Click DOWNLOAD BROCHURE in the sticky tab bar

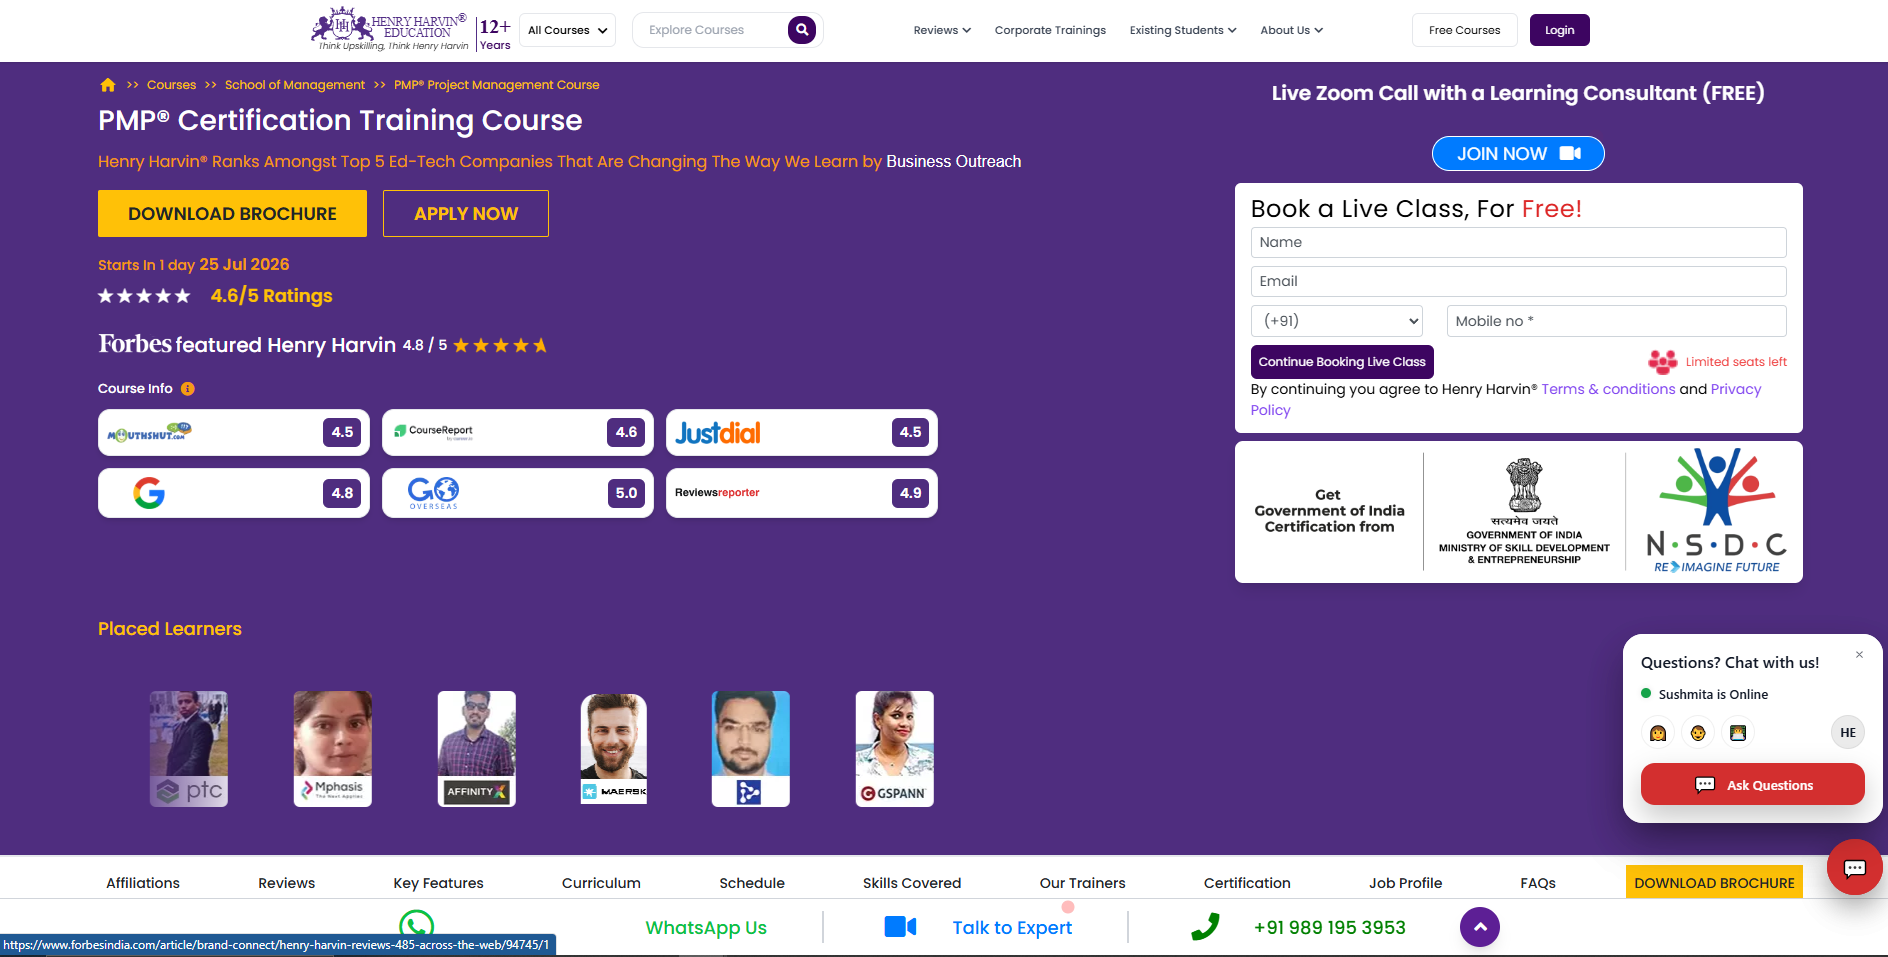tap(1714, 883)
